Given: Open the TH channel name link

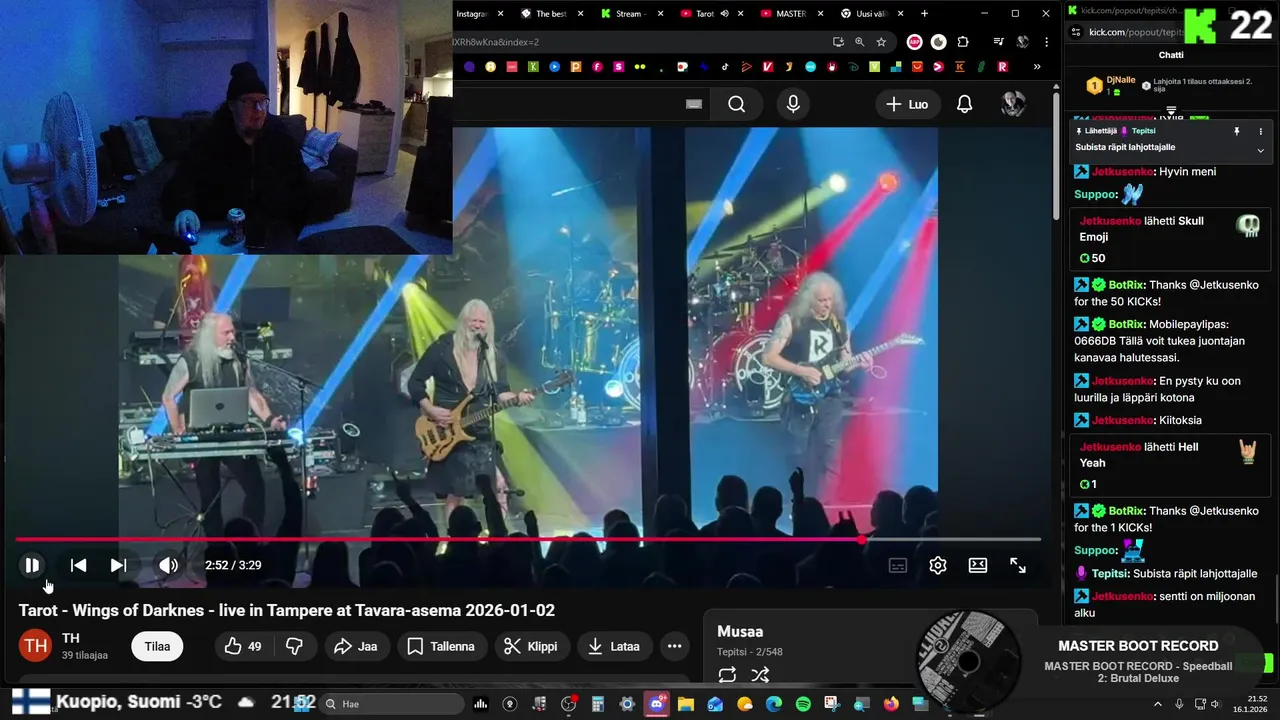Looking at the screenshot, I should [71, 638].
